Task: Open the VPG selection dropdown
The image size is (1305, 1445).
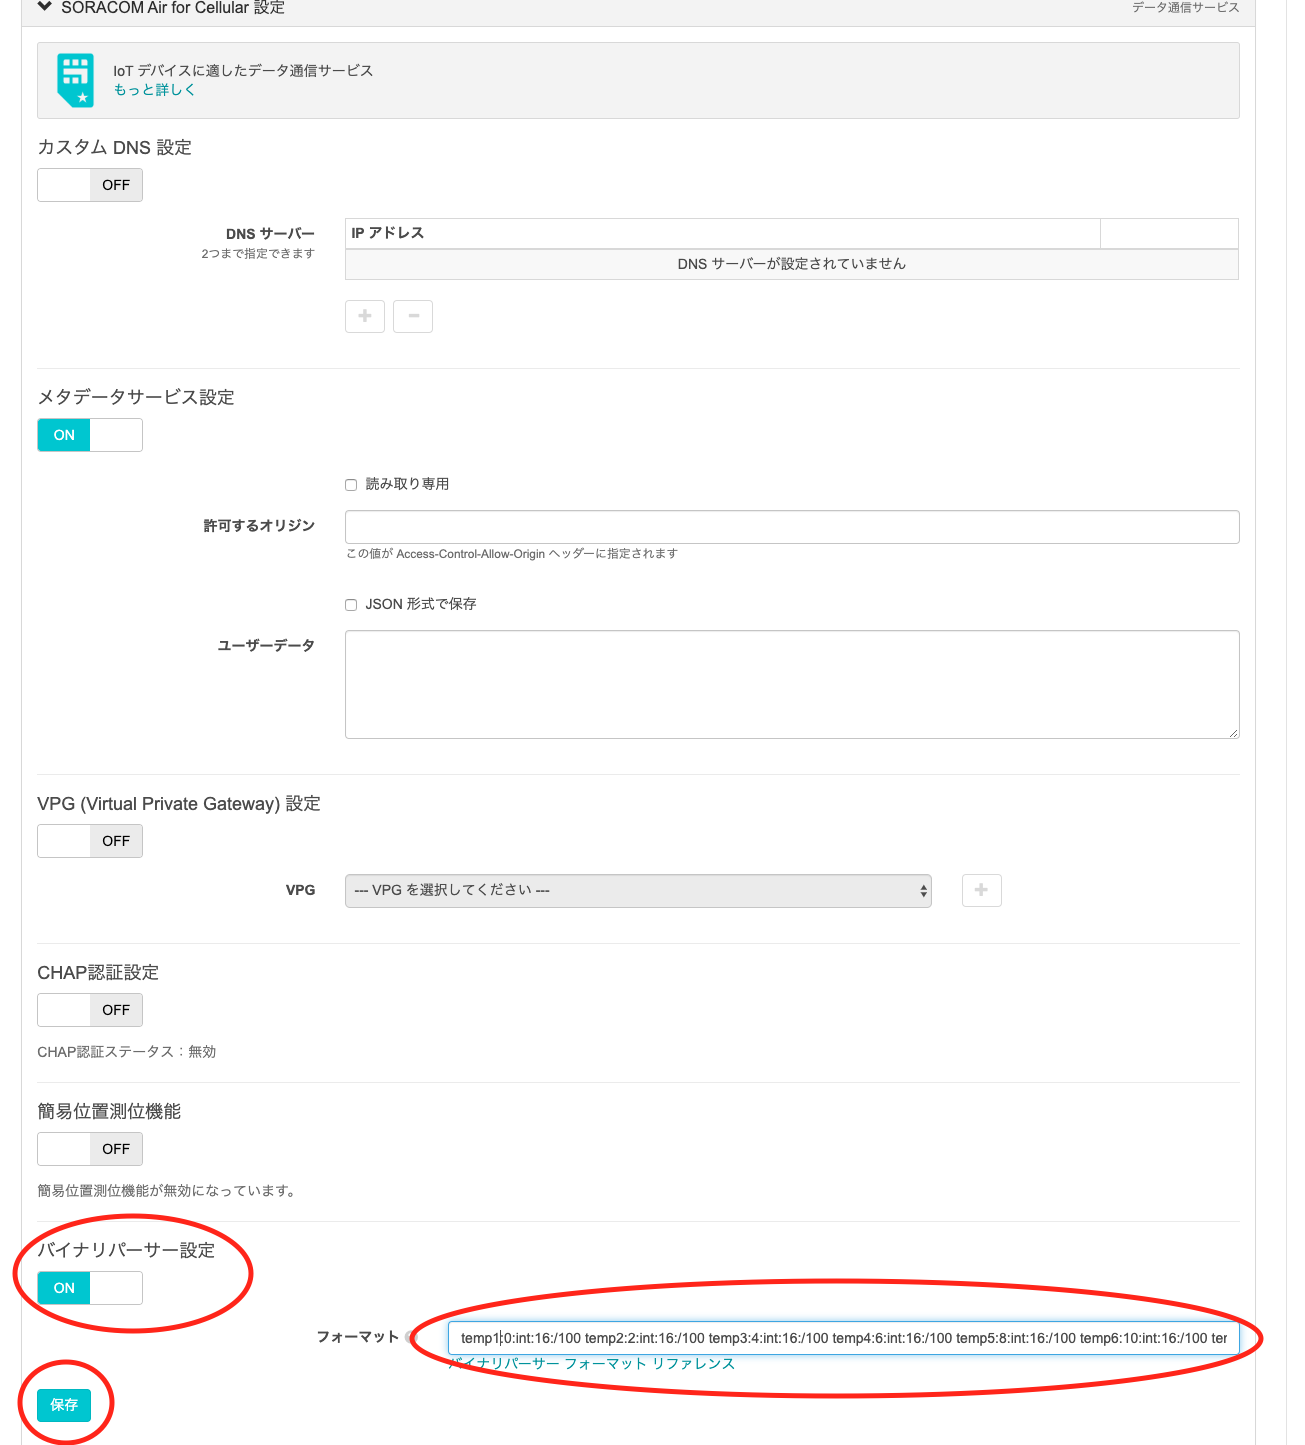Action: pyautogui.click(x=638, y=890)
